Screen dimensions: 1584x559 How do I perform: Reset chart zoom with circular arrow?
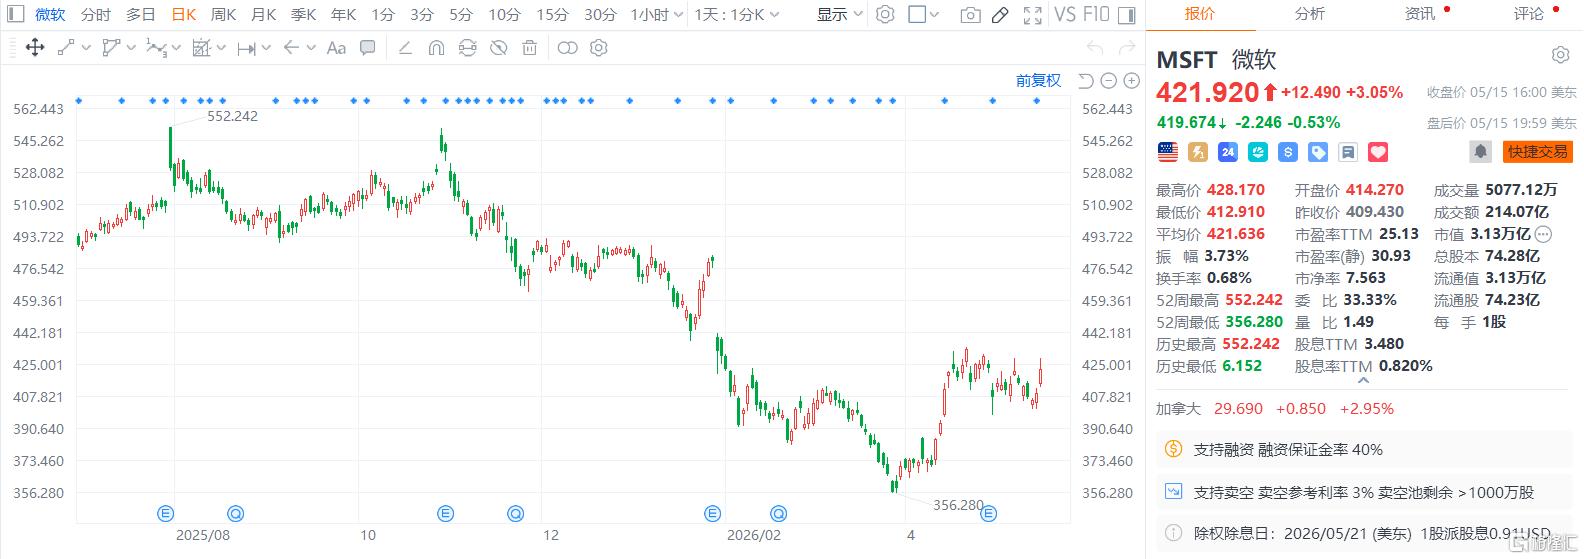pyautogui.click(x=1086, y=80)
